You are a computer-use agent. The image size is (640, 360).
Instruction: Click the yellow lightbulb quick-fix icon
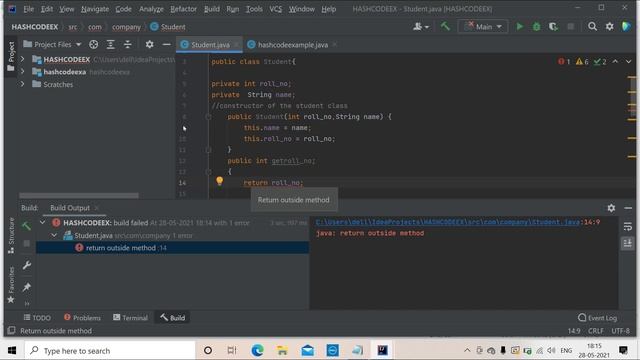219,180
